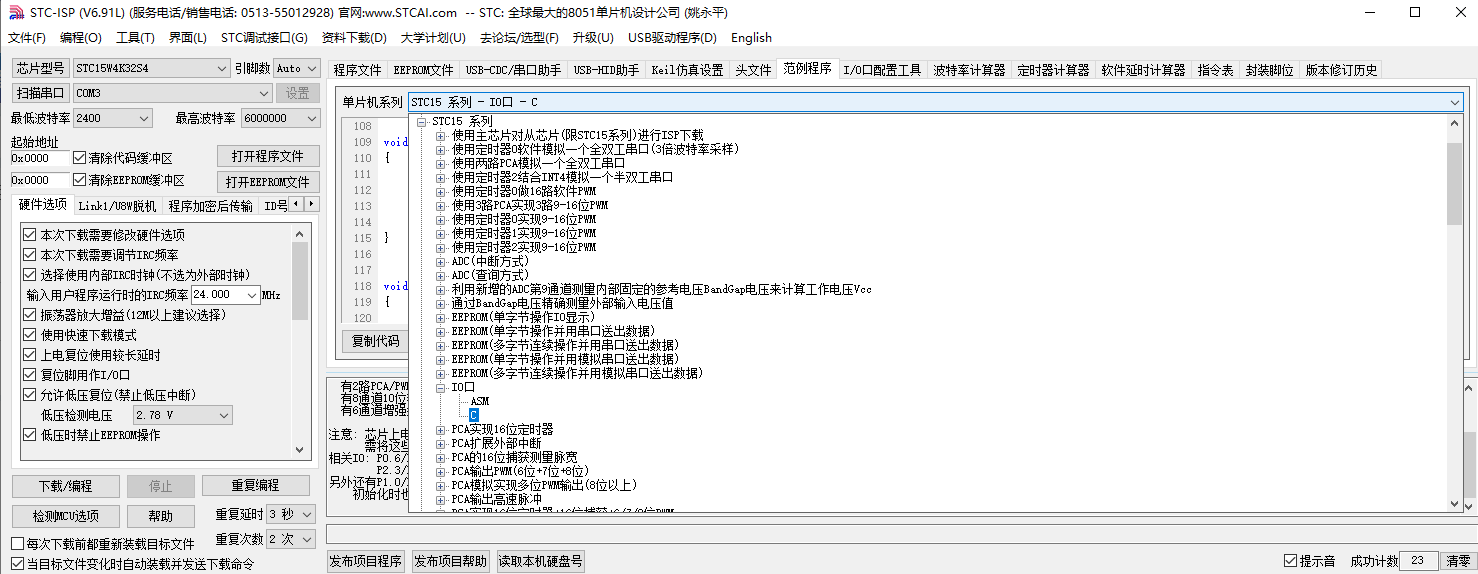Click the 扫描串口 button
The image size is (1478, 574).
[40, 93]
